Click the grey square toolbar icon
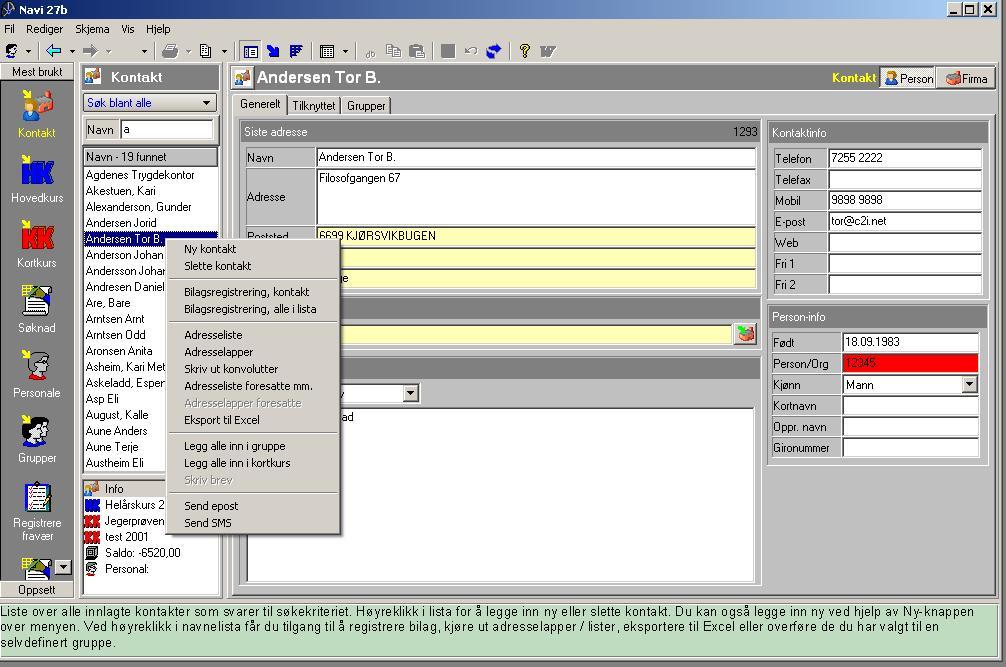Image resolution: width=1006 pixels, height=667 pixels. [x=448, y=51]
